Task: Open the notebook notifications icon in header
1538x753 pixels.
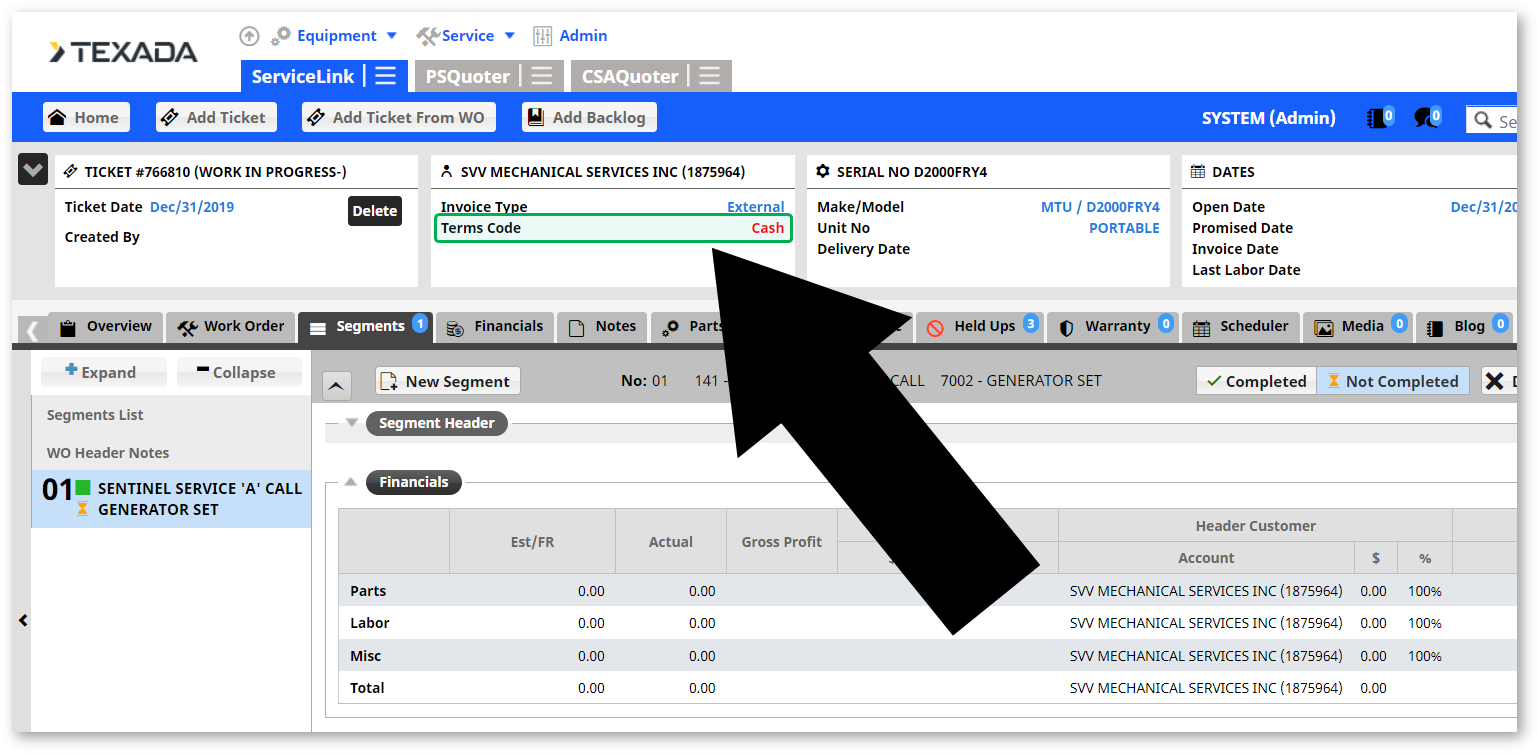Action: 1379,118
